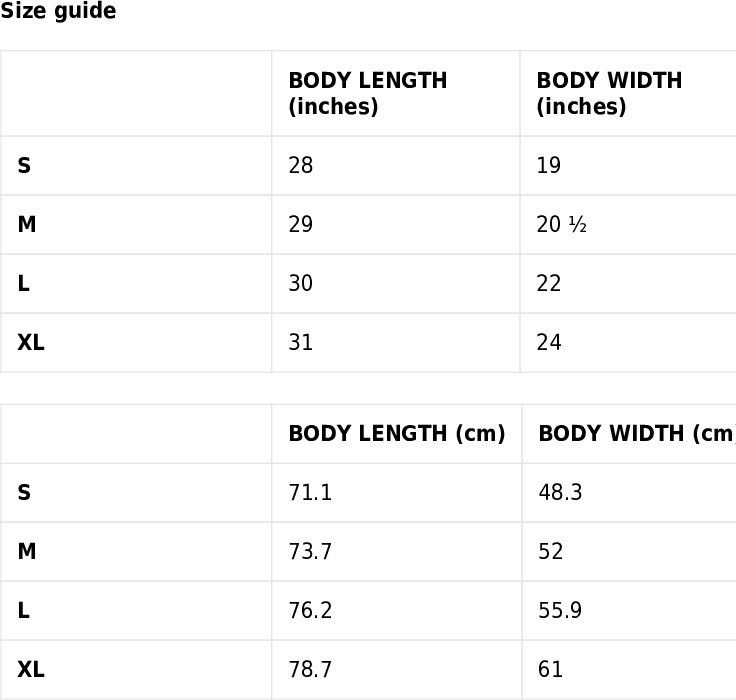Select the 19 inch body width cell
736x700 pixels.
point(549,166)
